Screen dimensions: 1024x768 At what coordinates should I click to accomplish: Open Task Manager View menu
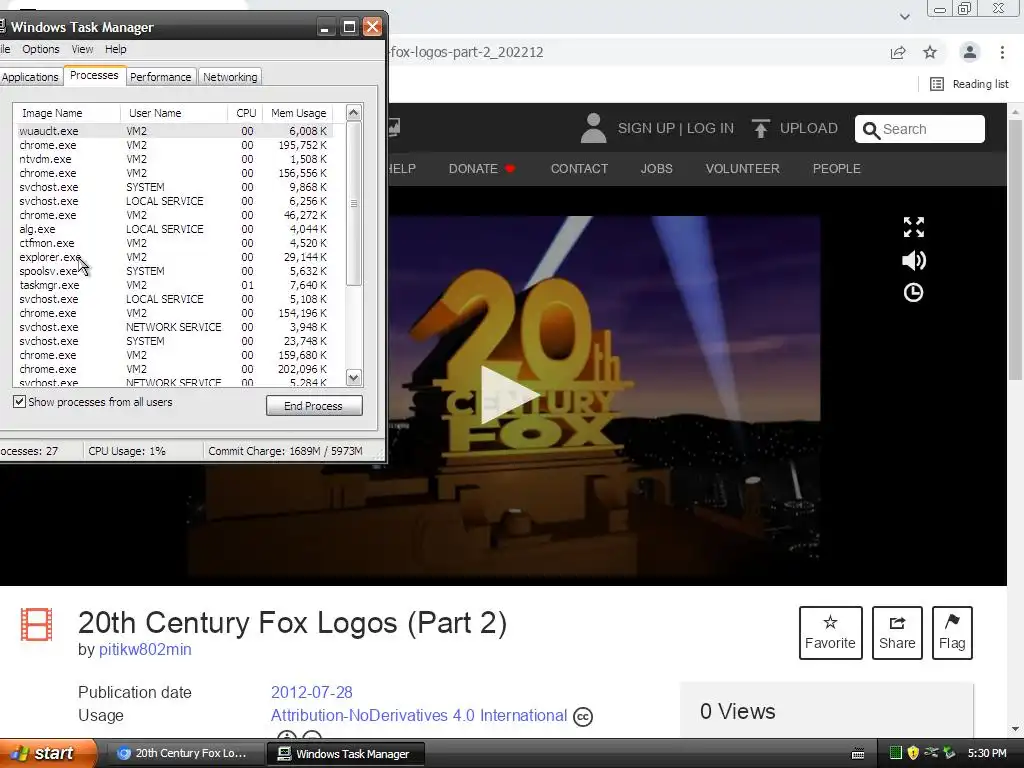coord(82,49)
